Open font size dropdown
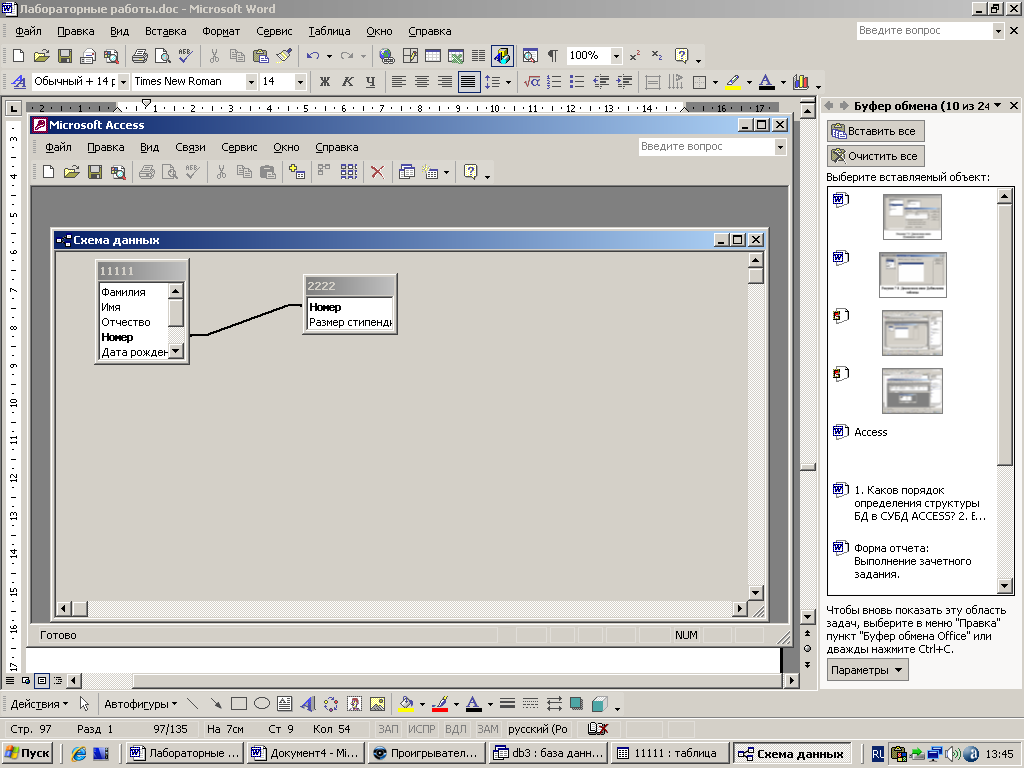Image resolution: width=1024 pixels, height=768 pixels. (x=300, y=82)
